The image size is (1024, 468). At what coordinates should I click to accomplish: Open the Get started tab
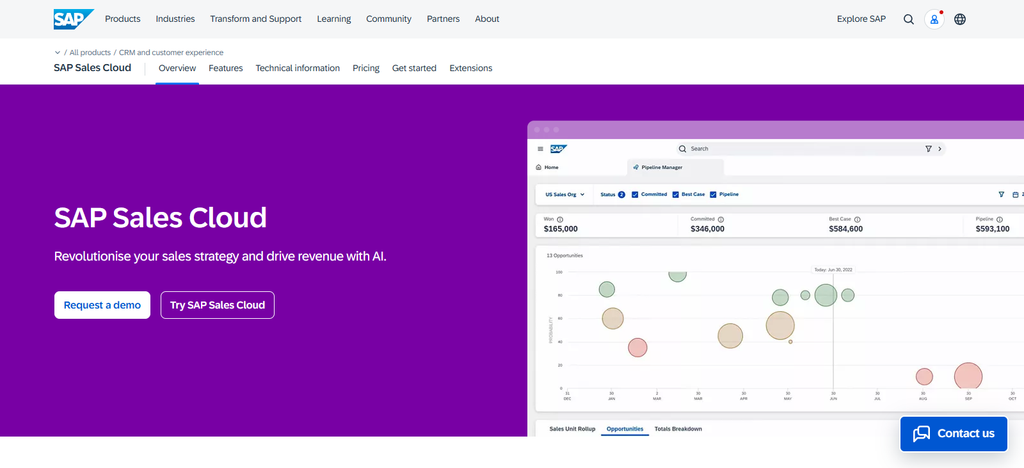(x=414, y=68)
